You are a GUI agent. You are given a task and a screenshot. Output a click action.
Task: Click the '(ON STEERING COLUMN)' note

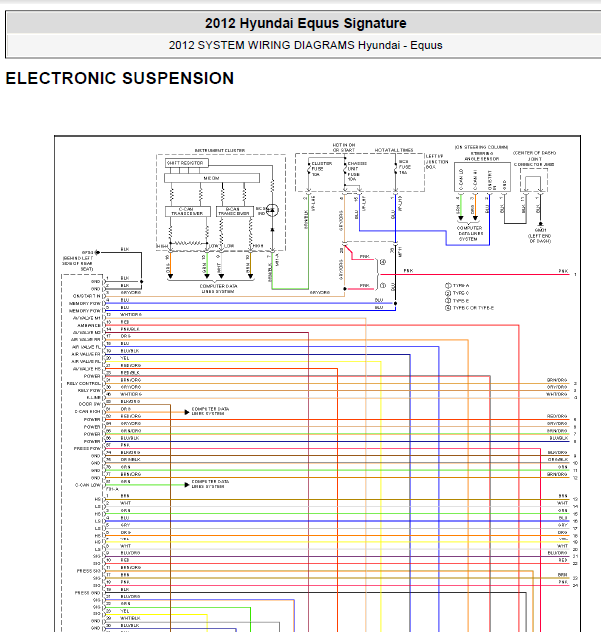pos(481,147)
